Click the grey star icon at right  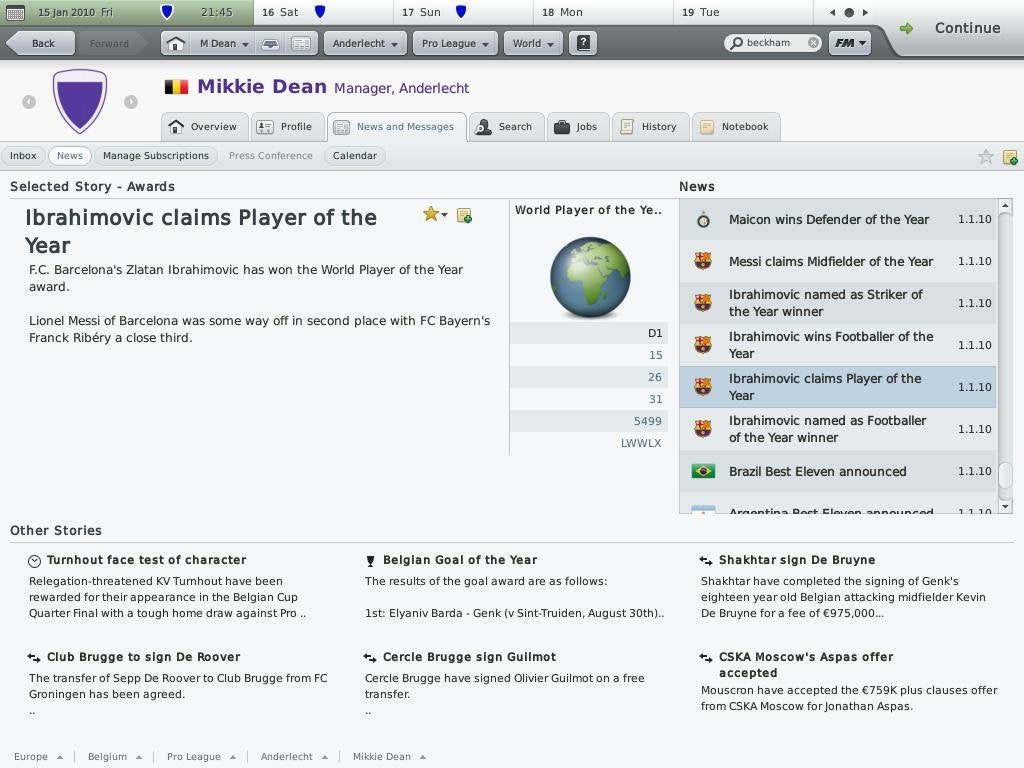pyautogui.click(x=985, y=156)
